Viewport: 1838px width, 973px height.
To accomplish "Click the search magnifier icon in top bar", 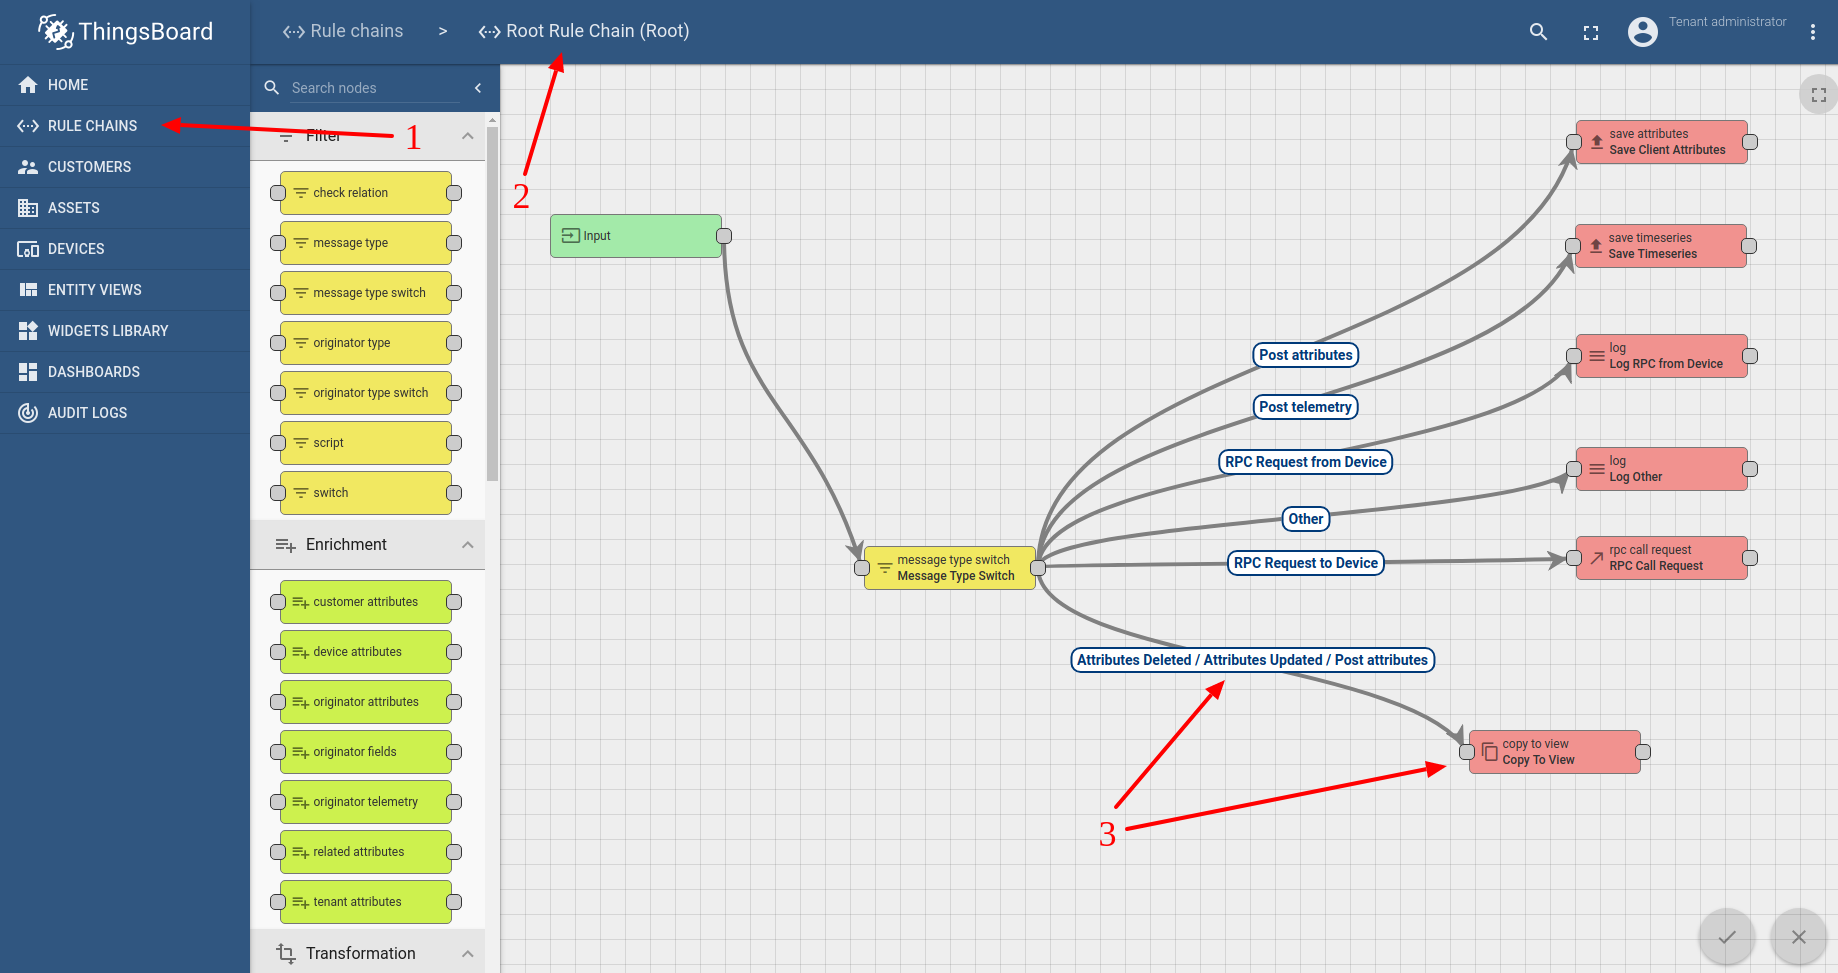I will click(1538, 32).
